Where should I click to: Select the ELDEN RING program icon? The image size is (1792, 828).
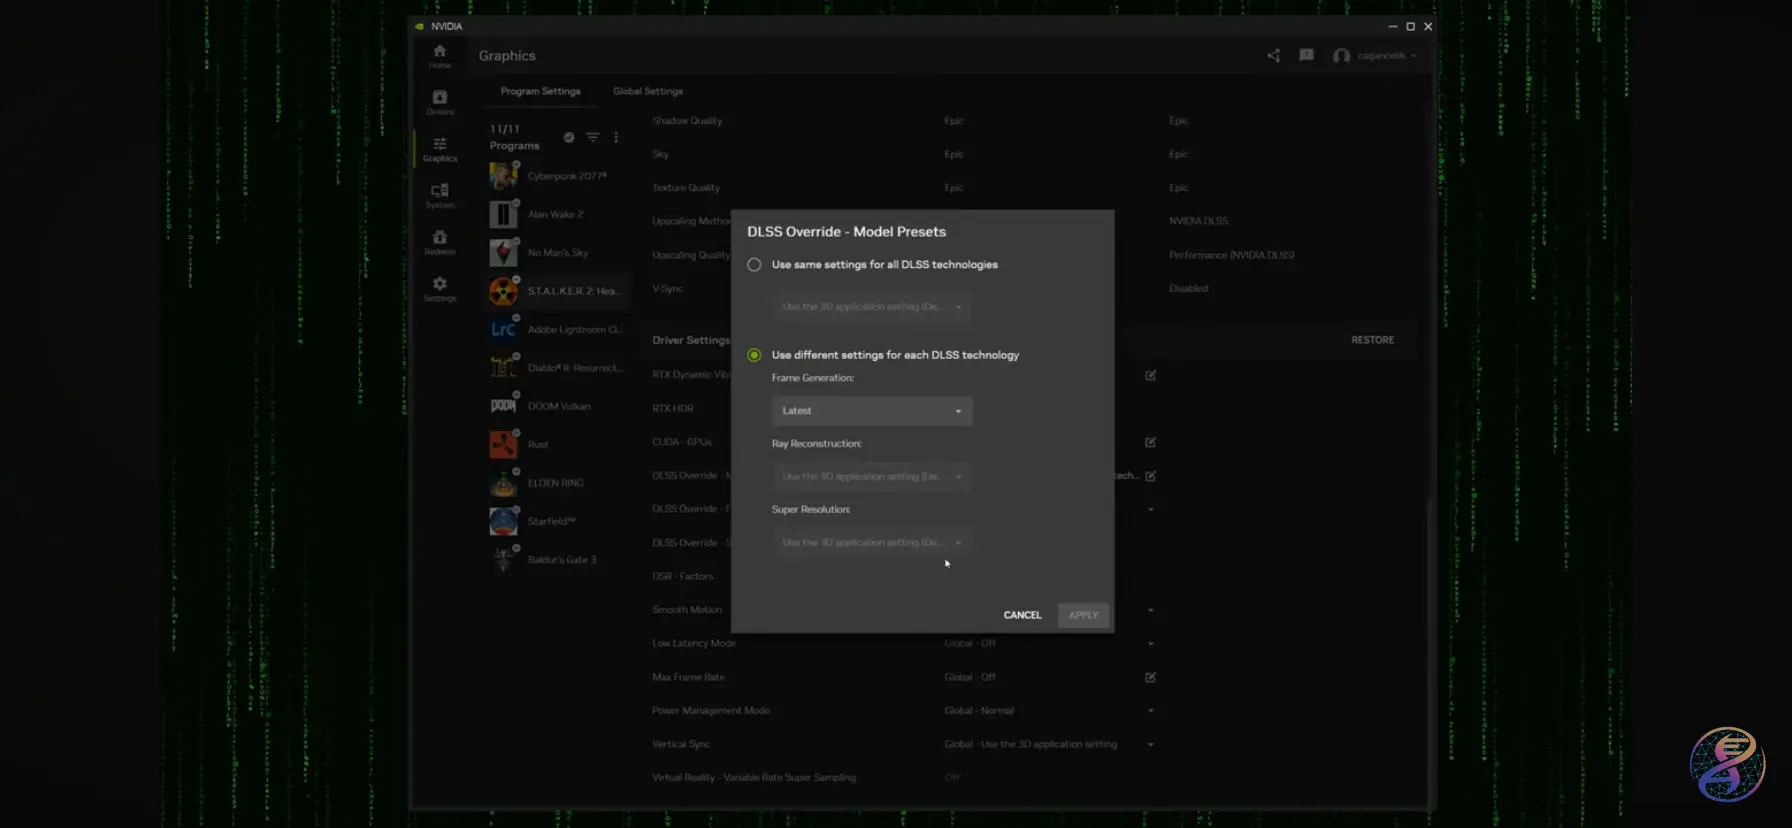click(x=503, y=483)
